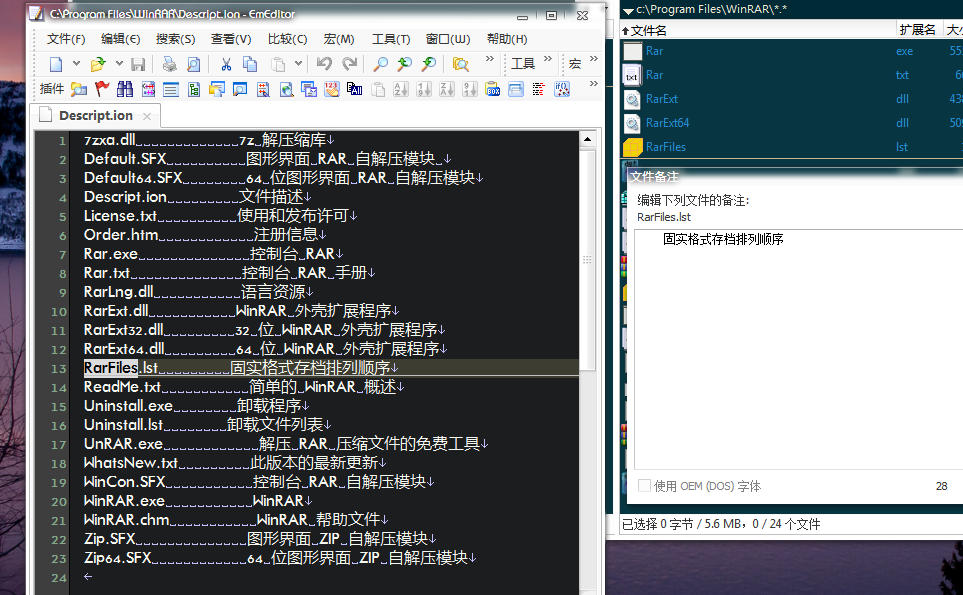
Task: Click the file comment text field
Action: pyautogui.click(x=798, y=350)
